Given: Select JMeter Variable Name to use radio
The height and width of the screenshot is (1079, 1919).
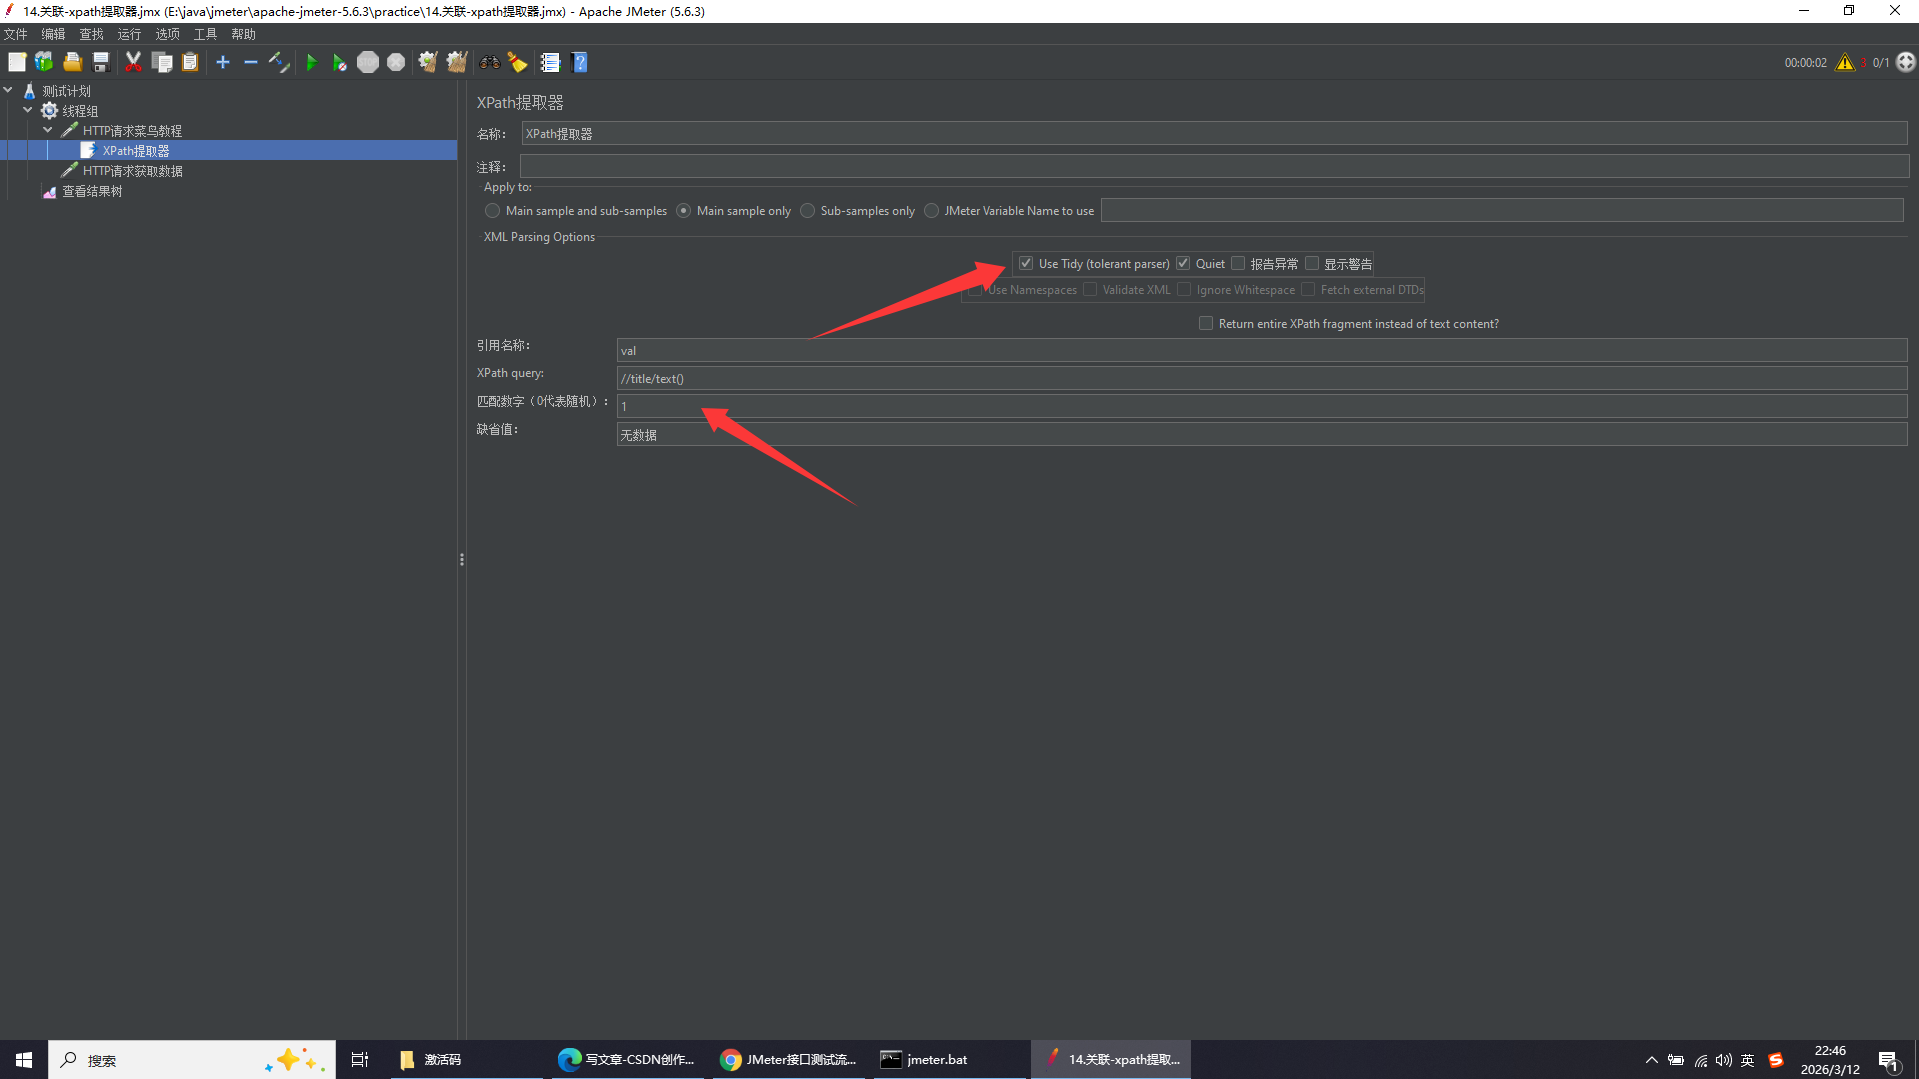Looking at the screenshot, I should click(932, 211).
